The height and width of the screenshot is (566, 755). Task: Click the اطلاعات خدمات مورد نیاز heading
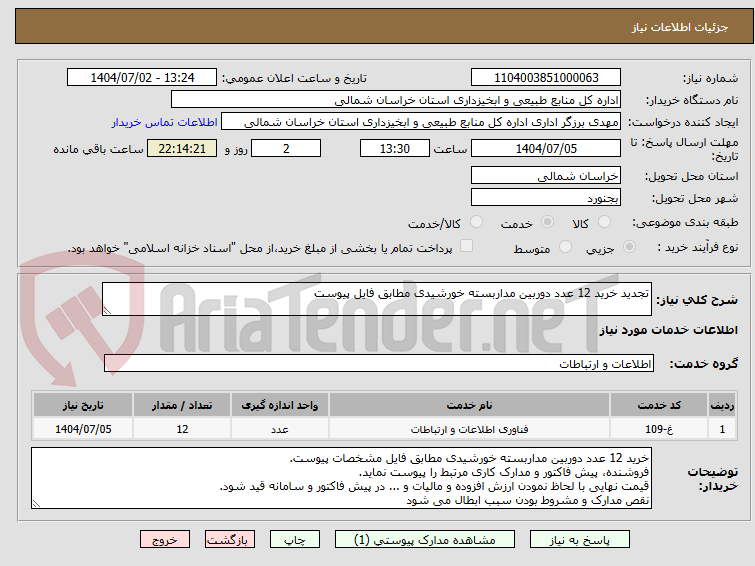[x=668, y=330]
